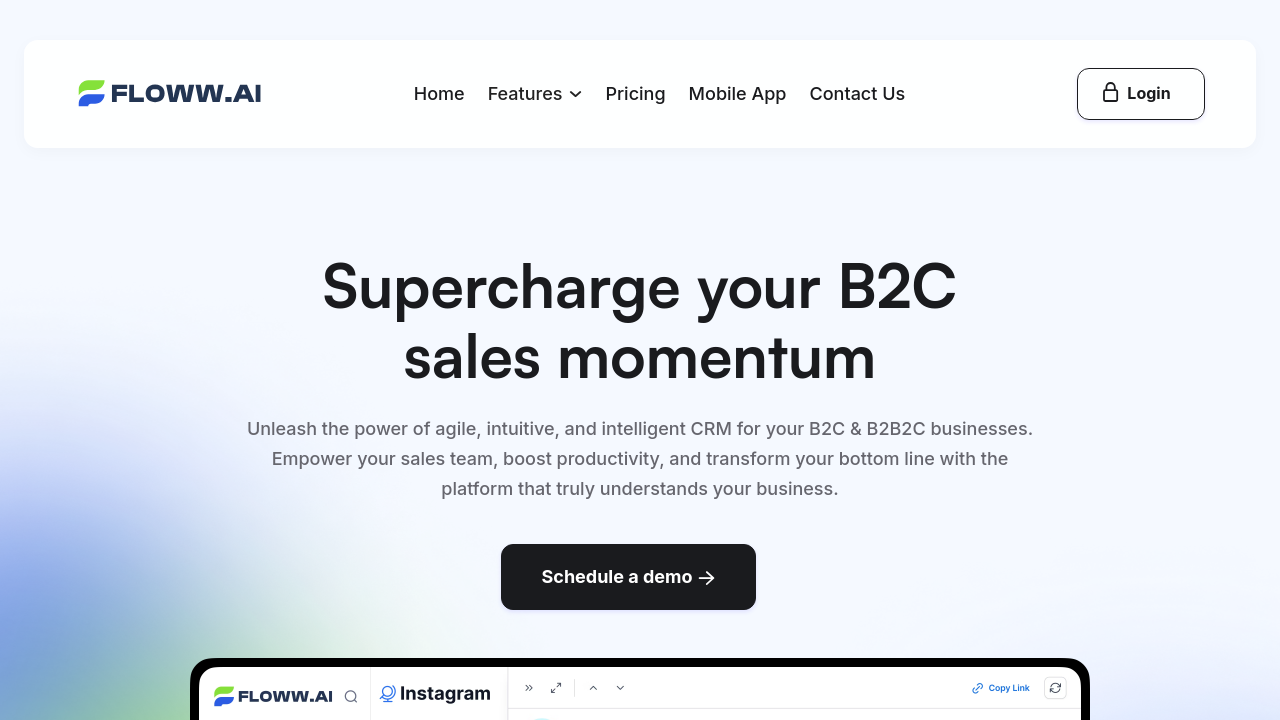Navigate to Contact Us
This screenshot has width=1280, height=720.
tap(857, 94)
